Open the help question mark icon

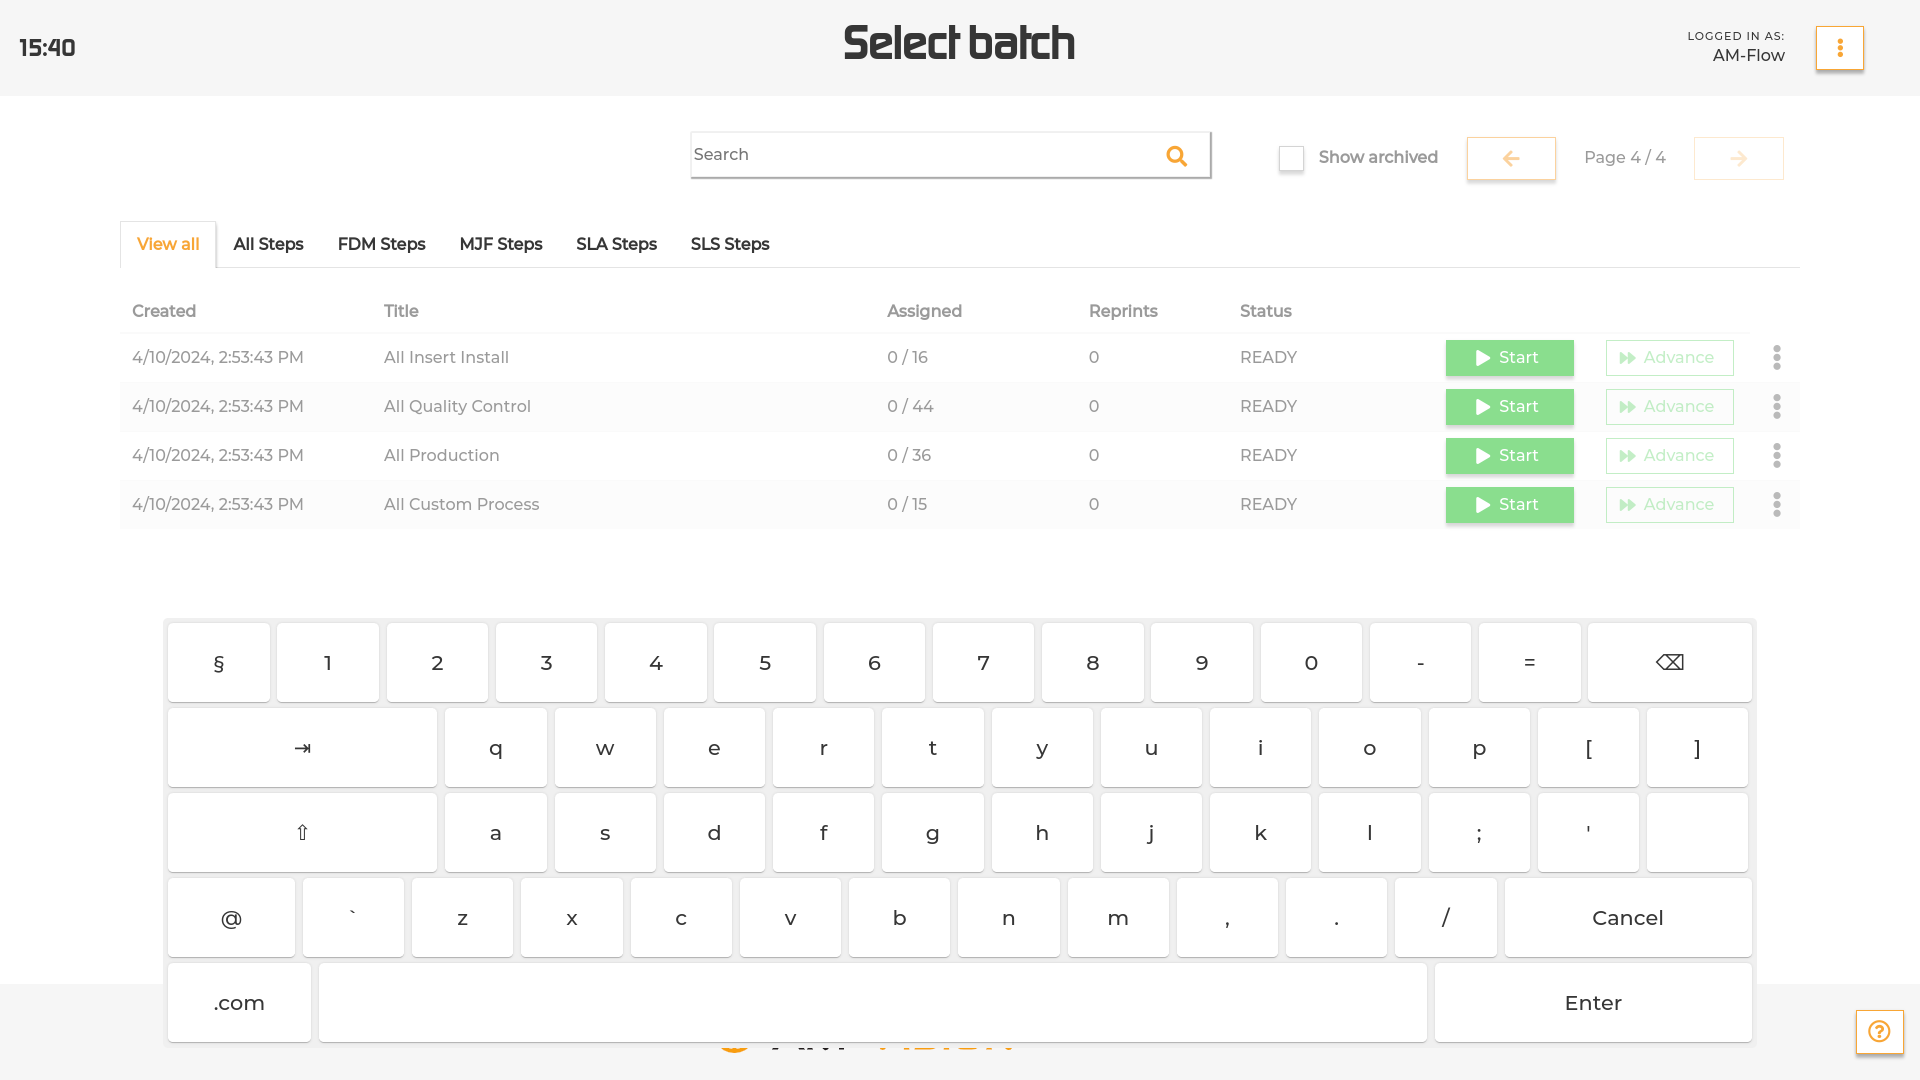pyautogui.click(x=1879, y=1031)
